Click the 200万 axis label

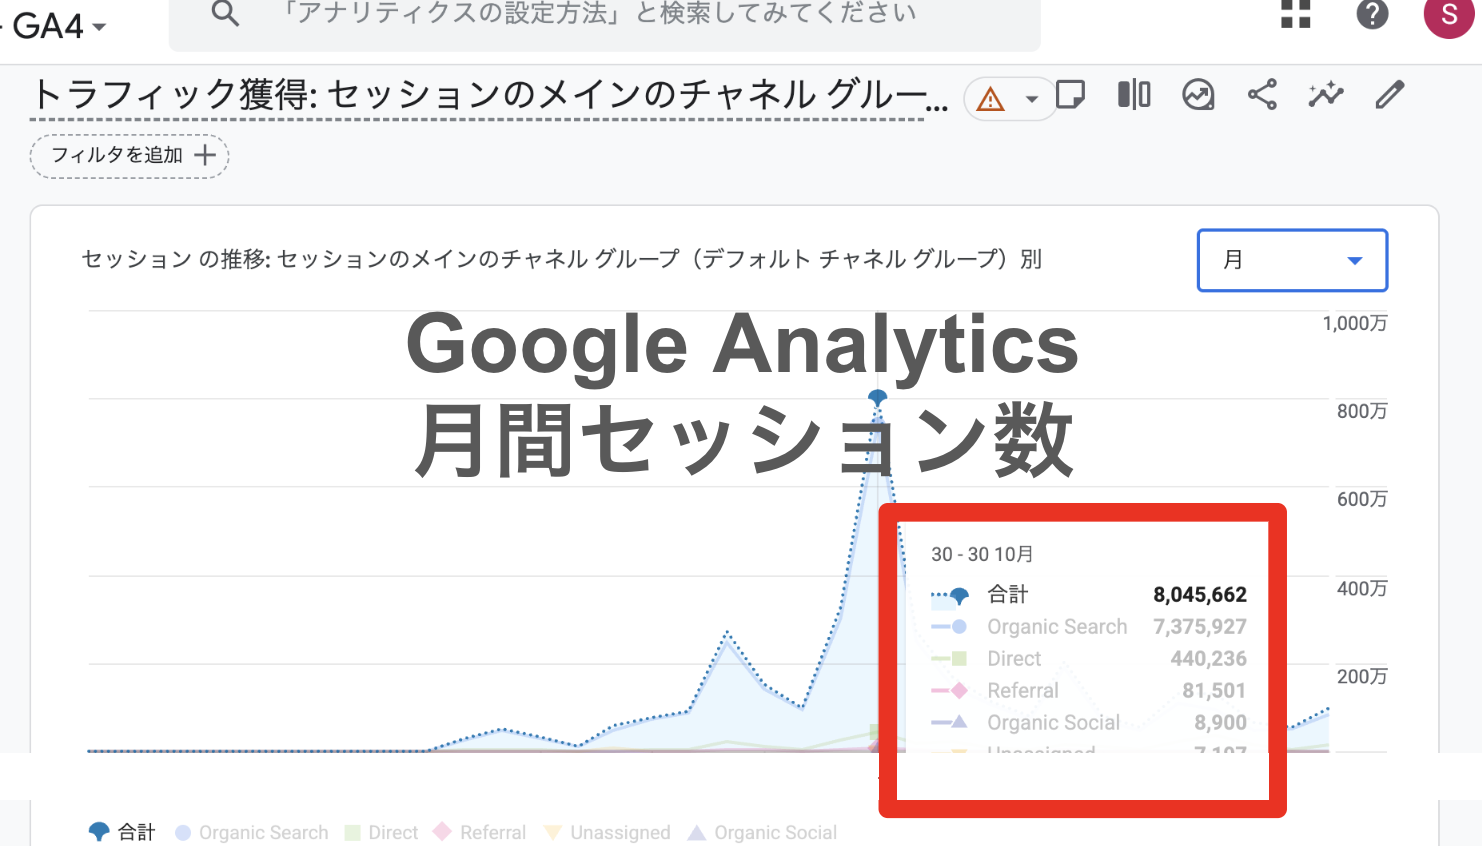point(1362,676)
